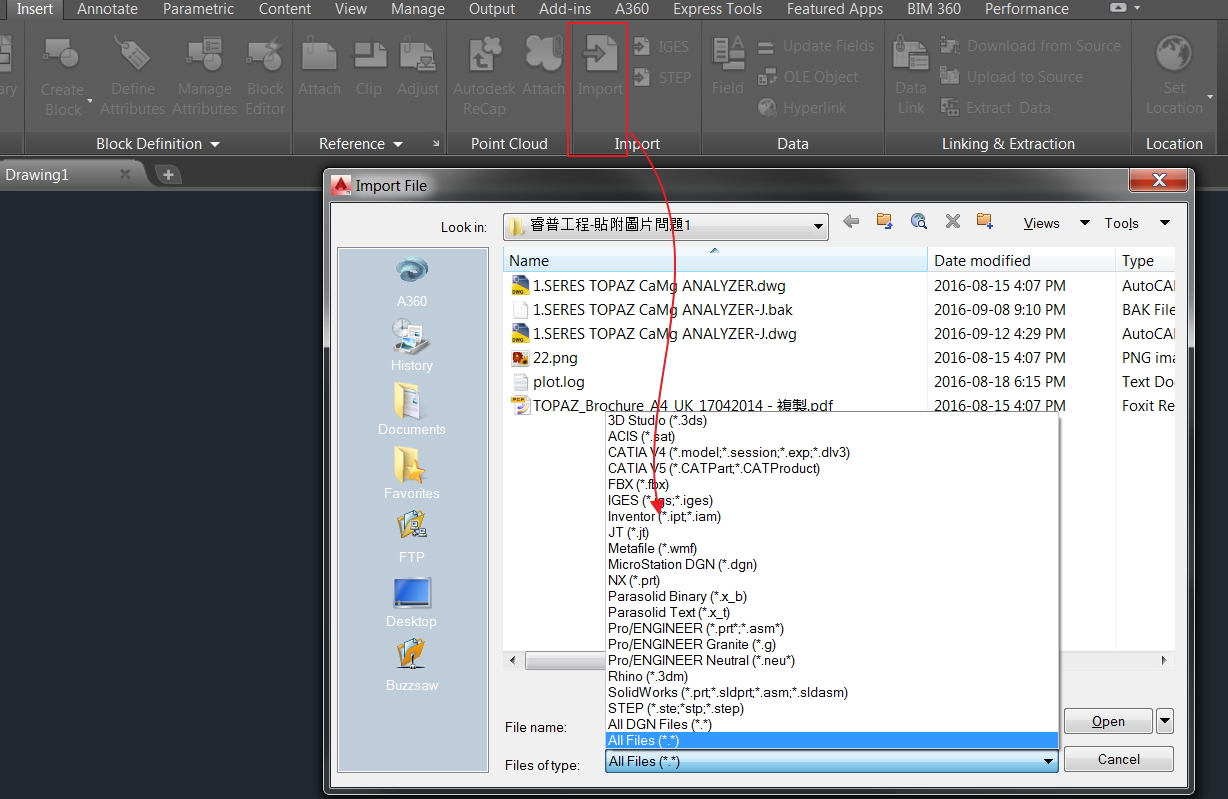Image resolution: width=1228 pixels, height=799 pixels.
Task: Go back to previous folder in dialog
Action: [x=851, y=222]
